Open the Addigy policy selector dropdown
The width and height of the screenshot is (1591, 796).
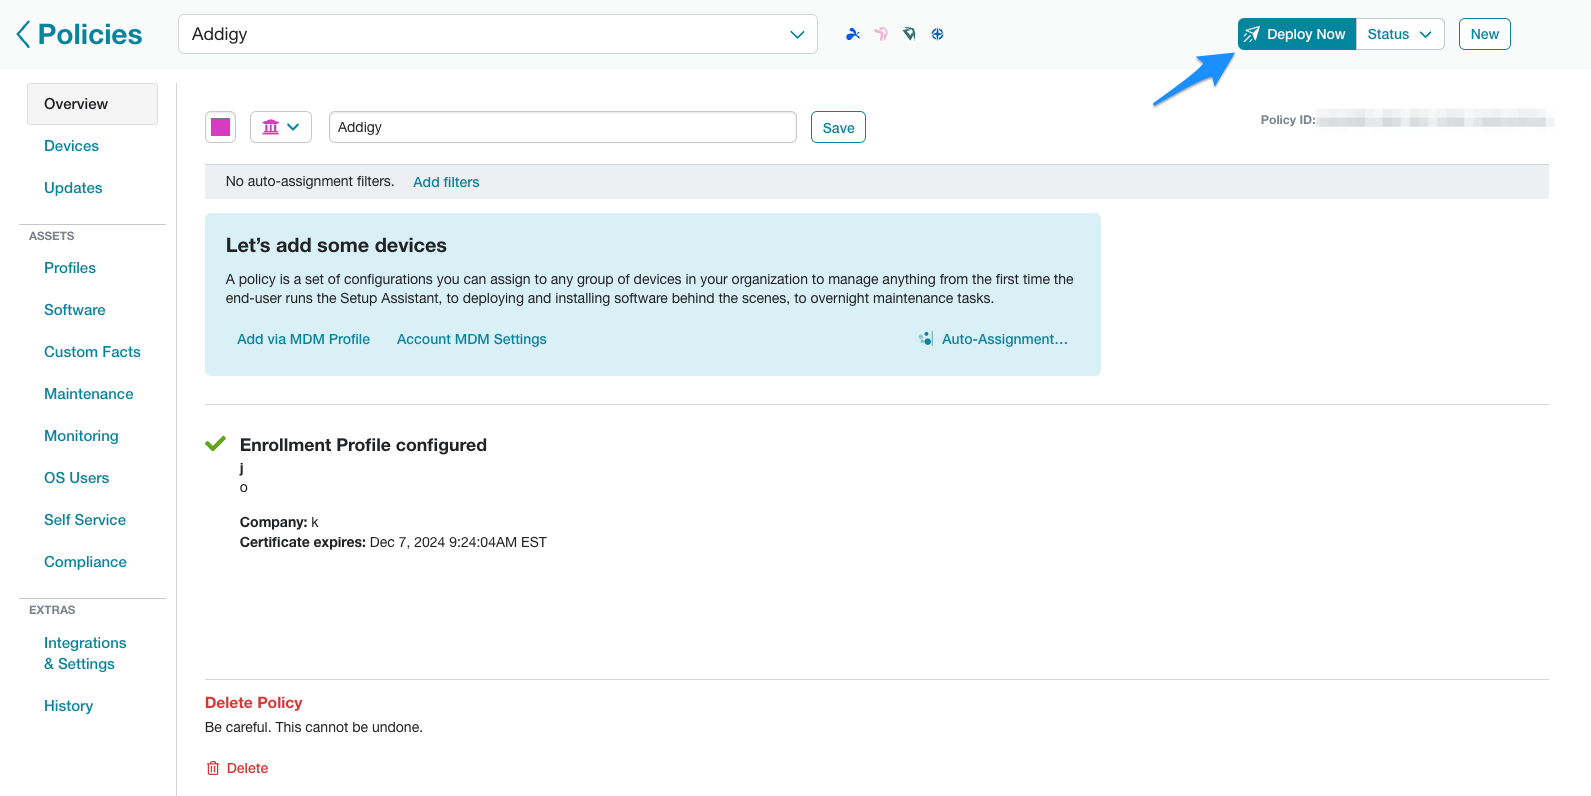[x=498, y=34]
